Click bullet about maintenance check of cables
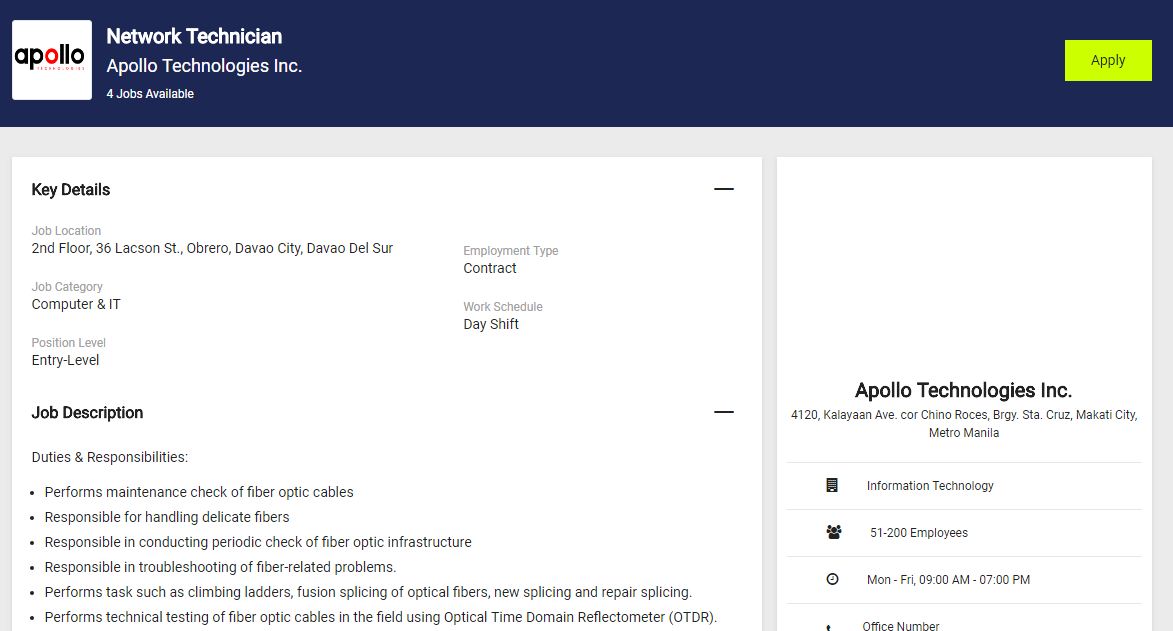Viewport: 1173px width, 631px height. point(199,492)
